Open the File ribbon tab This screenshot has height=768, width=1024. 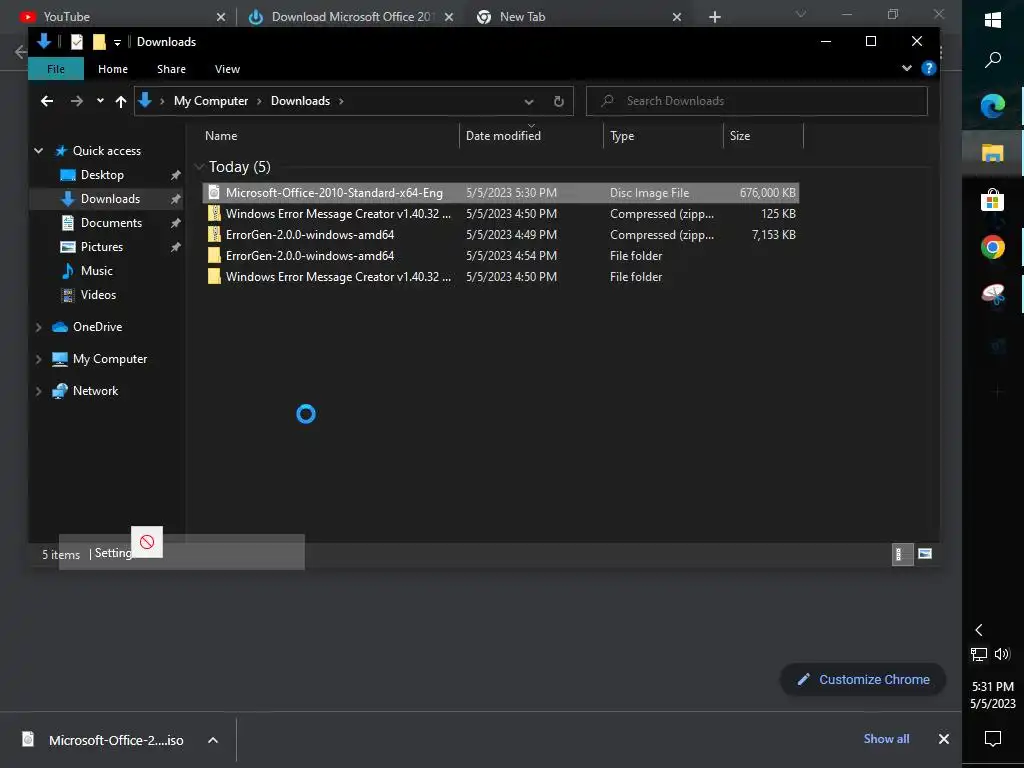click(x=56, y=69)
